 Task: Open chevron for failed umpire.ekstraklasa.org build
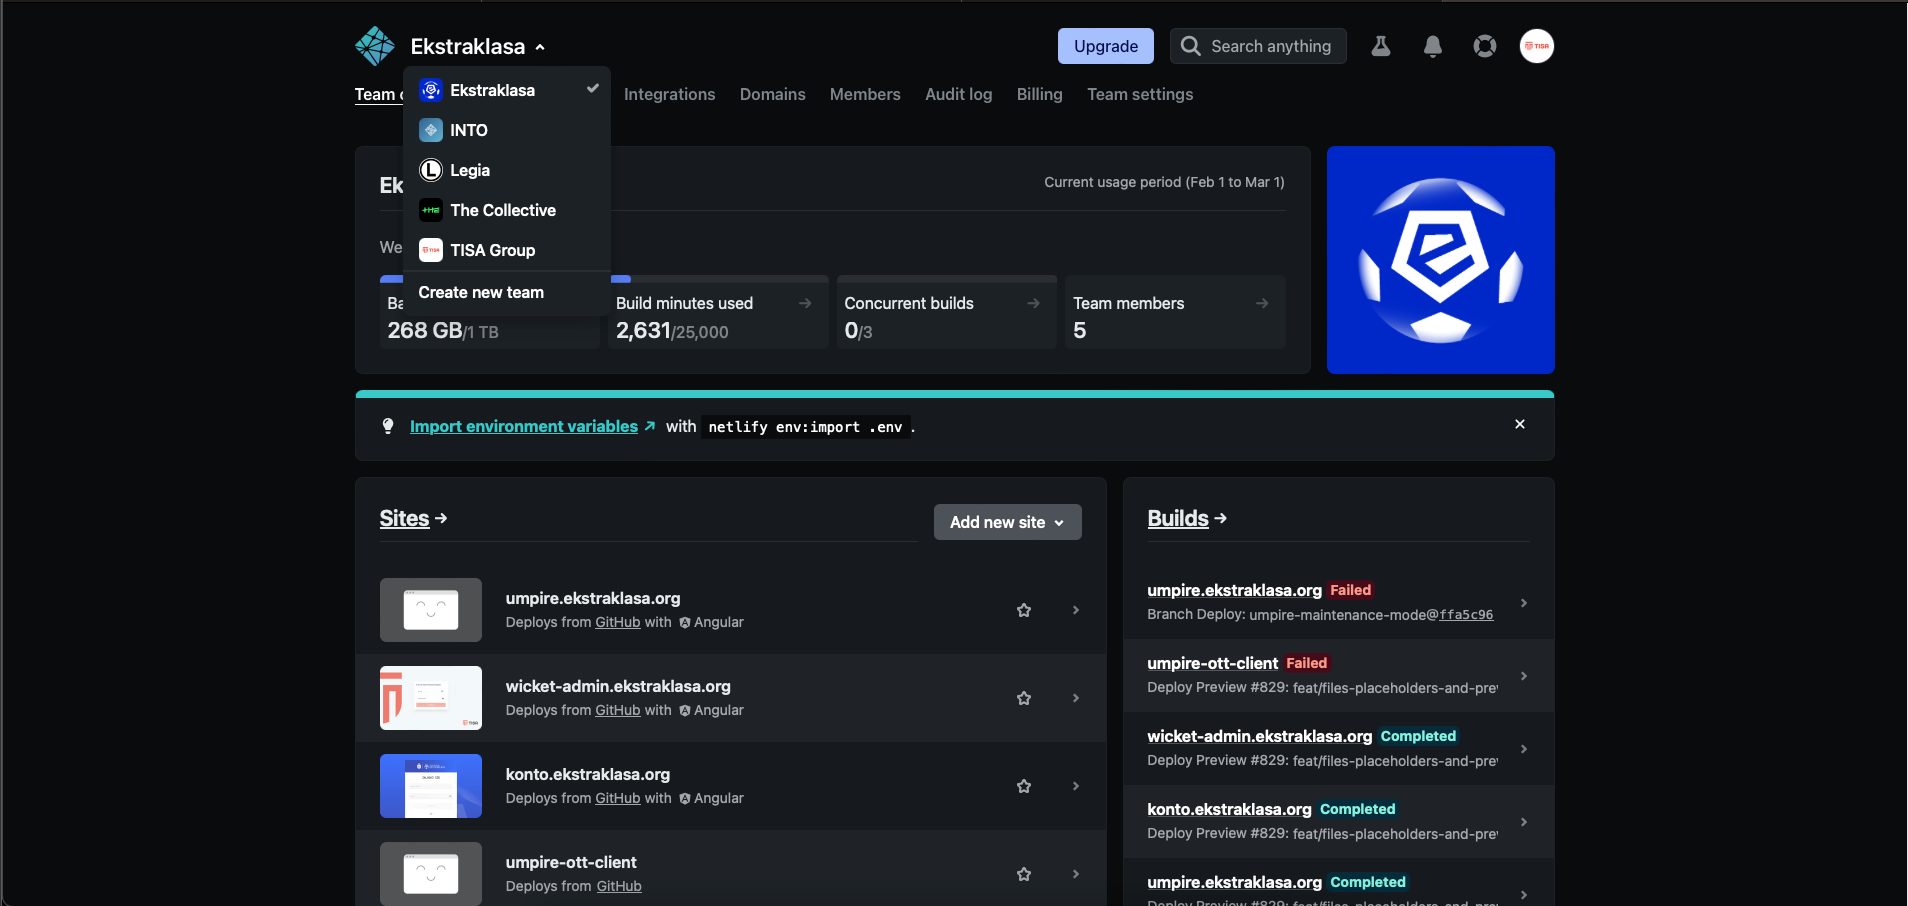click(1524, 603)
